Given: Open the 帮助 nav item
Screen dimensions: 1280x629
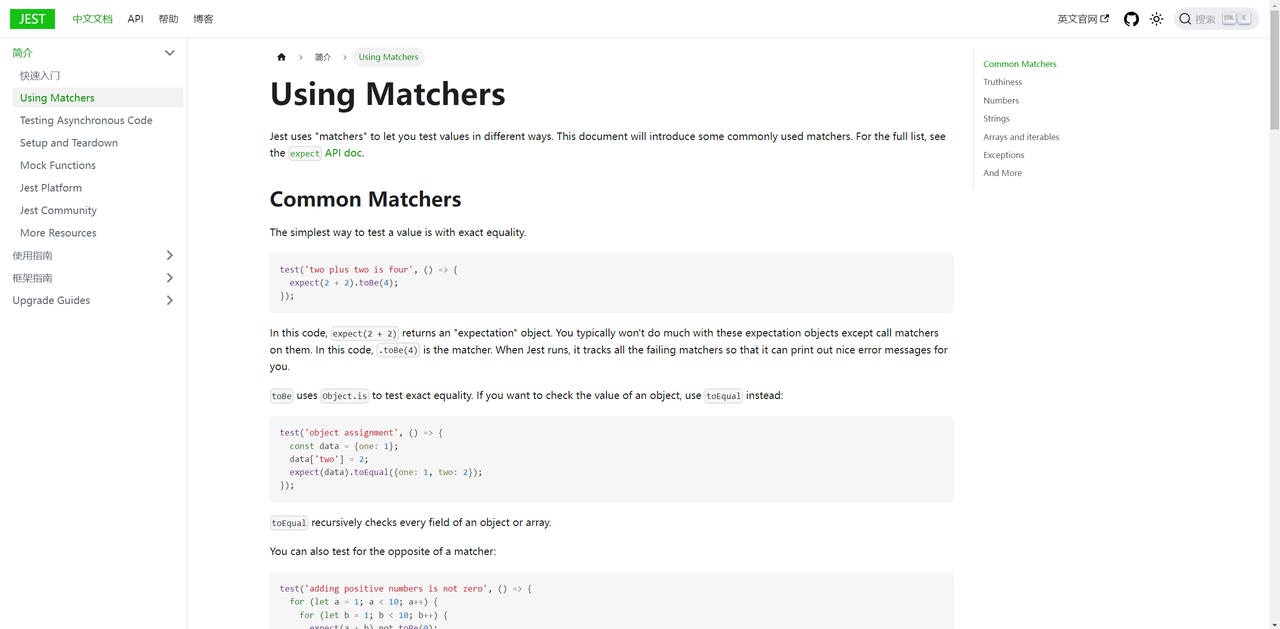Looking at the screenshot, I should click(x=168, y=19).
